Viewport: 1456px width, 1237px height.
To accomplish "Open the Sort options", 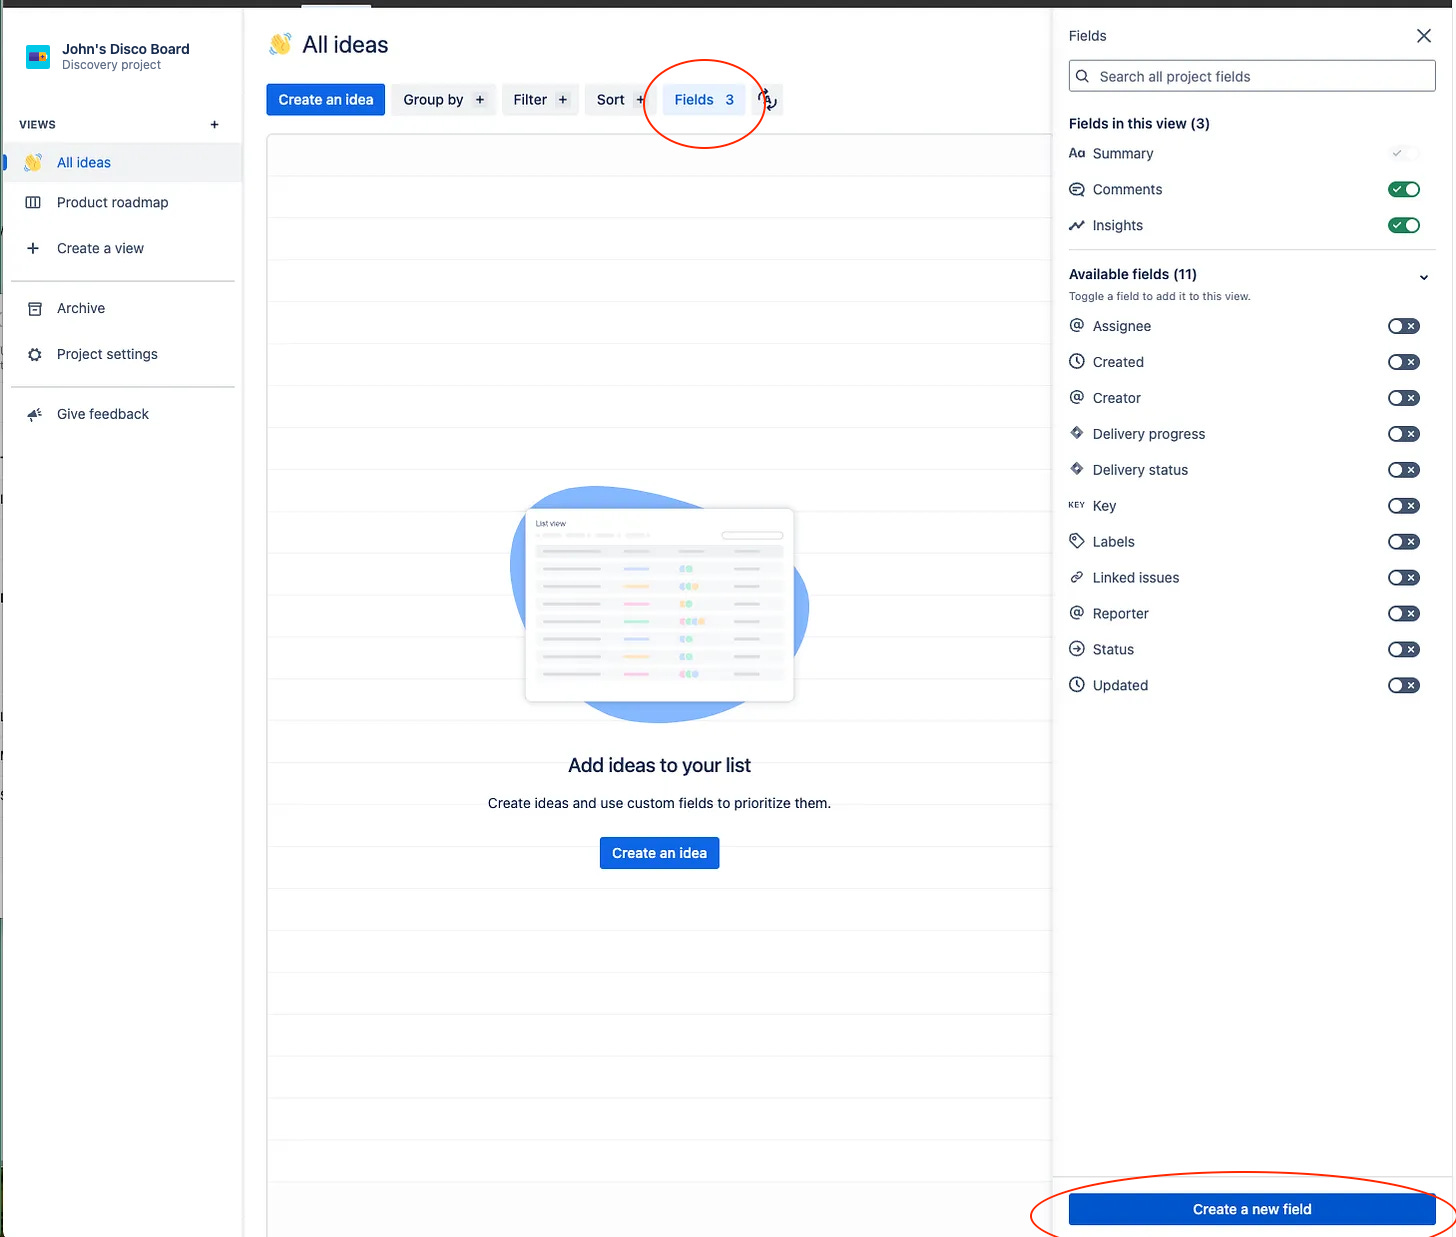I will click(x=620, y=100).
